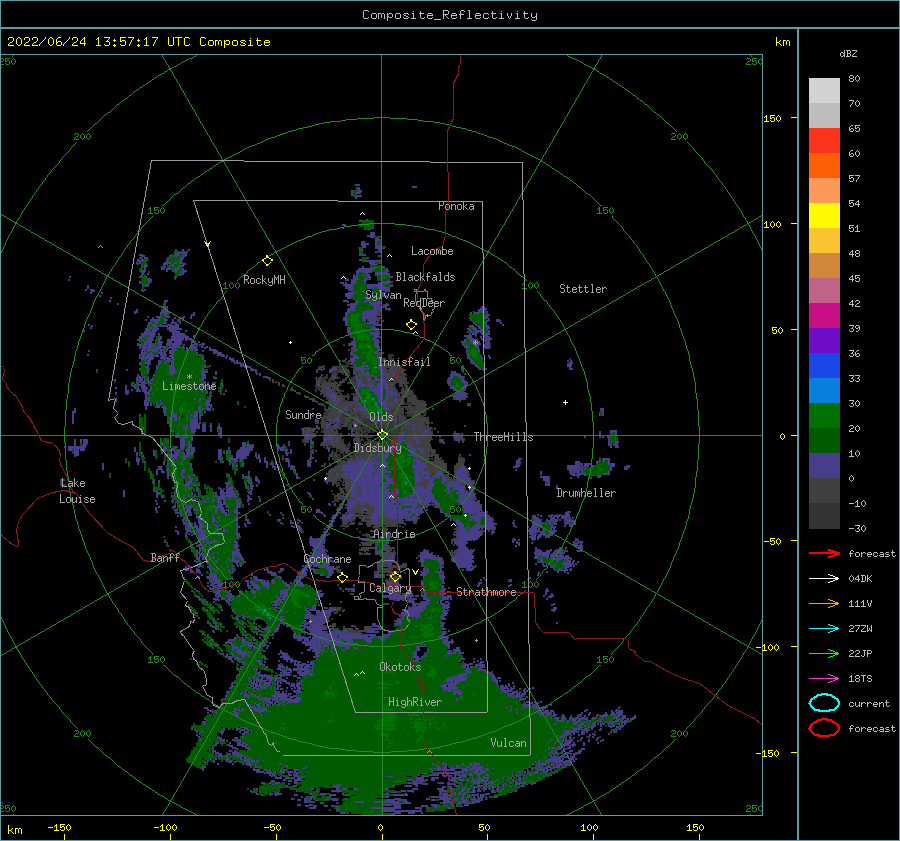Click the Olds town label
This screenshot has width=900, height=841.
pyautogui.click(x=381, y=417)
